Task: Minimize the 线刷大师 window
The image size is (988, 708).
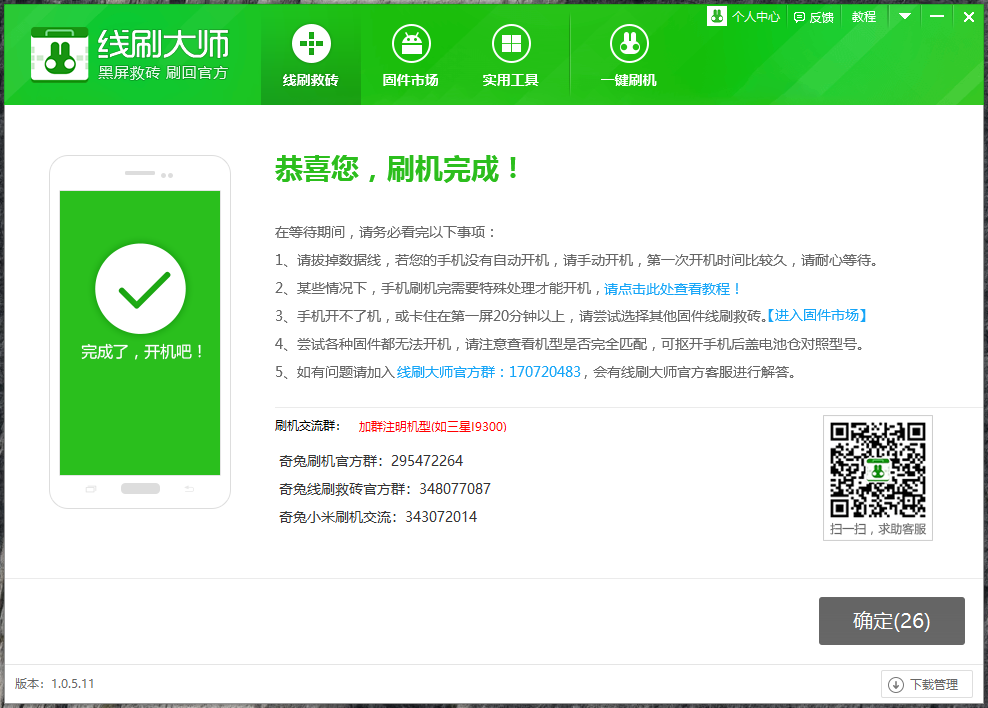Action: [937, 16]
